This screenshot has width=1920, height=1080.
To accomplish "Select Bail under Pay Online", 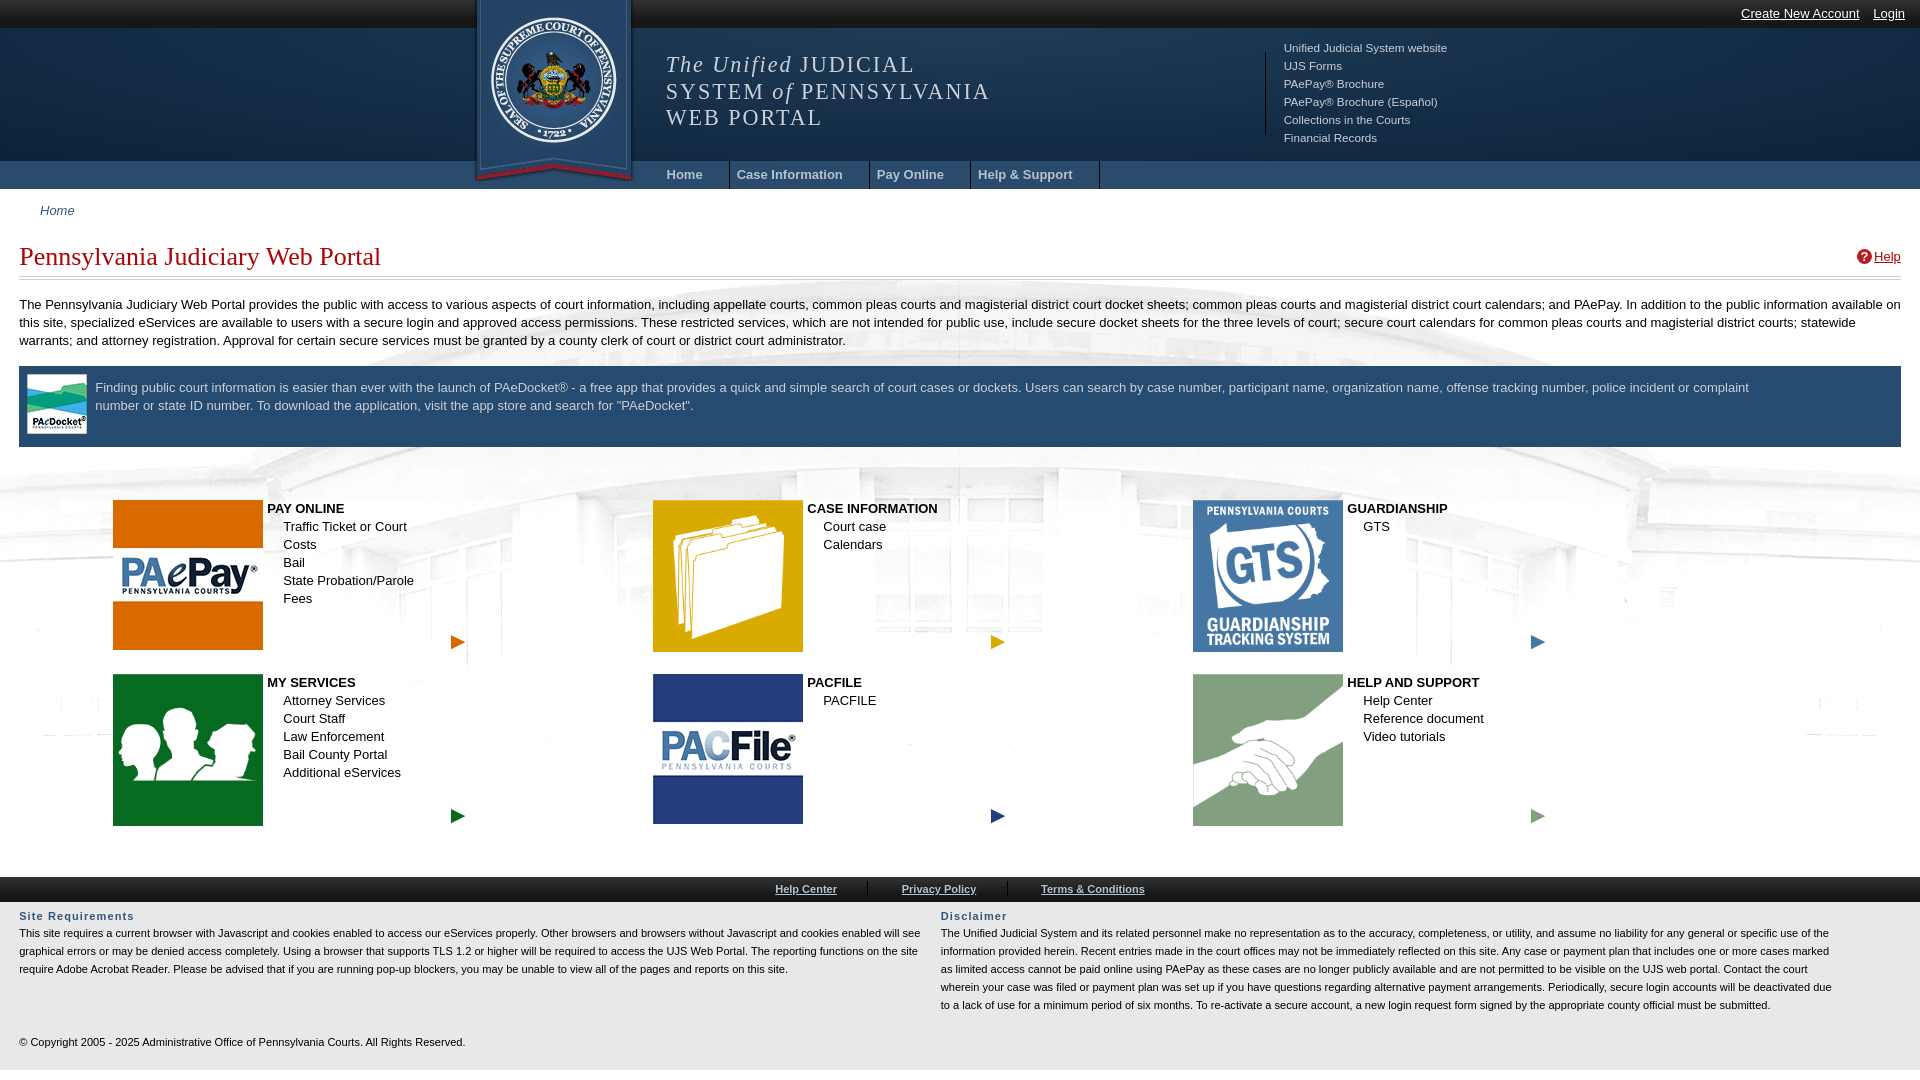I will 294,563.
